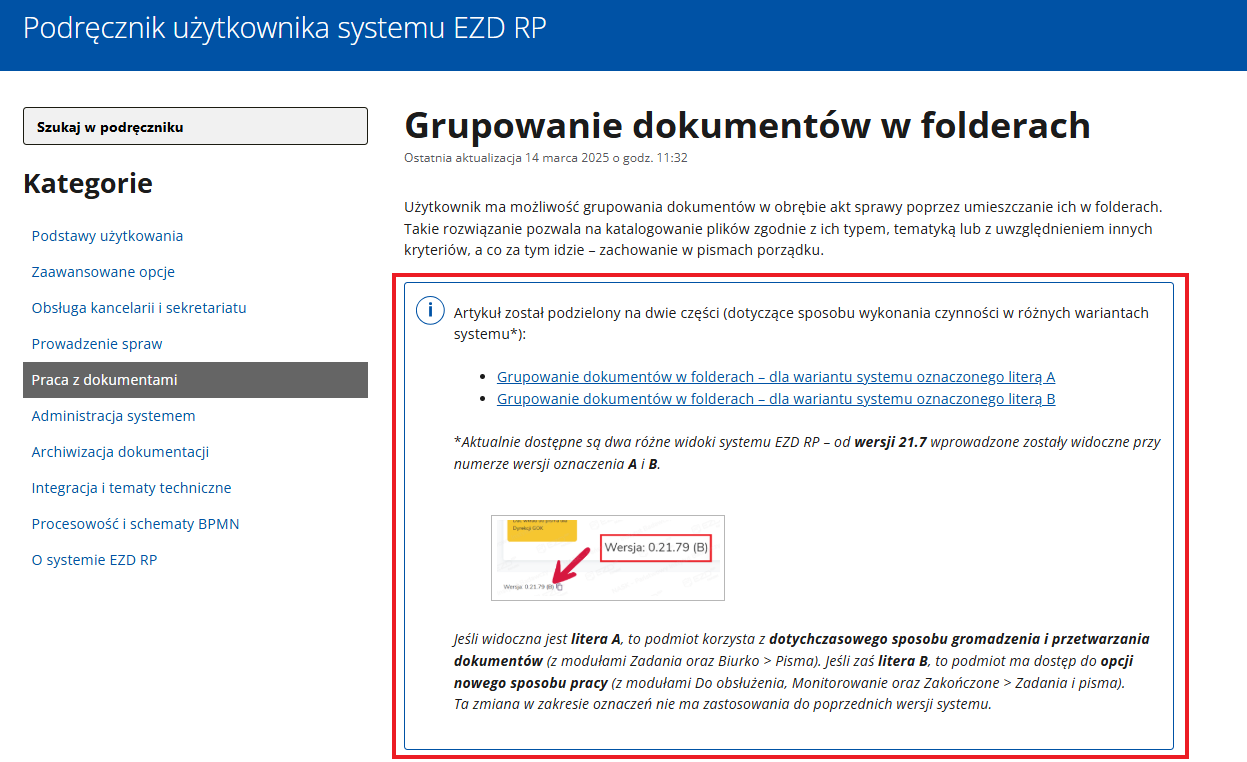Click the red-boxed 'Wersja: 0.21.79 (B)' label
The height and width of the screenshot is (762, 1247).
pyautogui.click(x=656, y=548)
